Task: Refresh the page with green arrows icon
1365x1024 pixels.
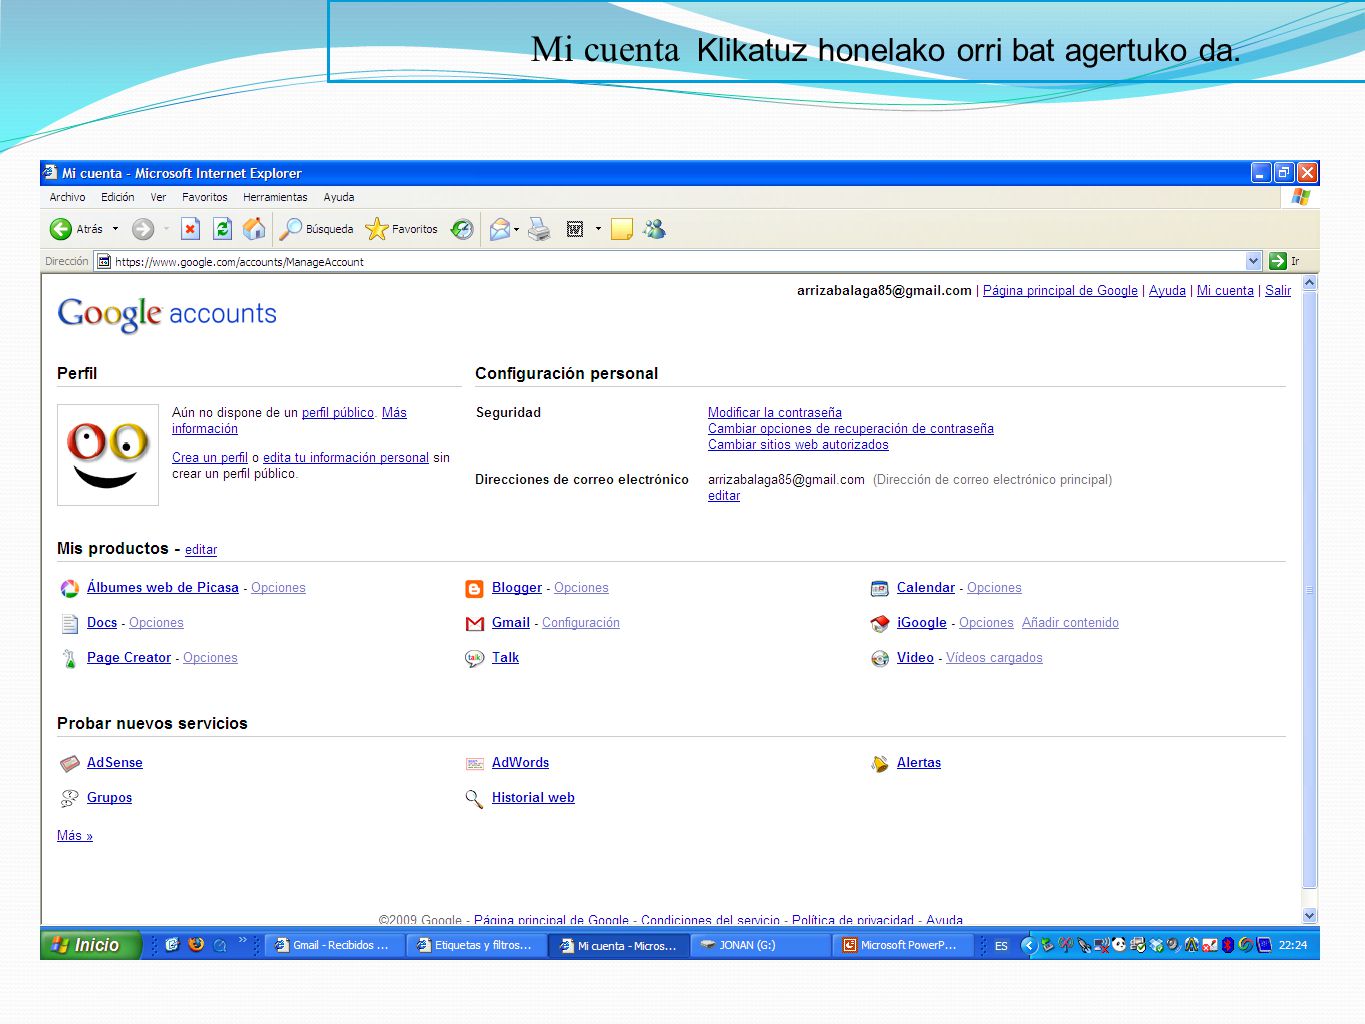Action: [222, 229]
